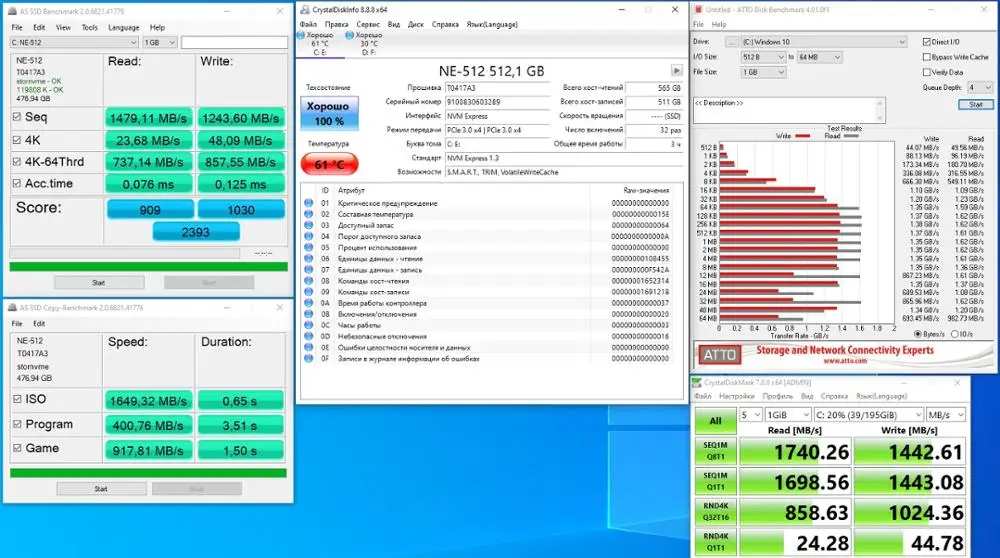This screenshot has height=558, width=1000.
Task: Click the CrystalDiskInfo title bar icon
Action: pos(305,10)
